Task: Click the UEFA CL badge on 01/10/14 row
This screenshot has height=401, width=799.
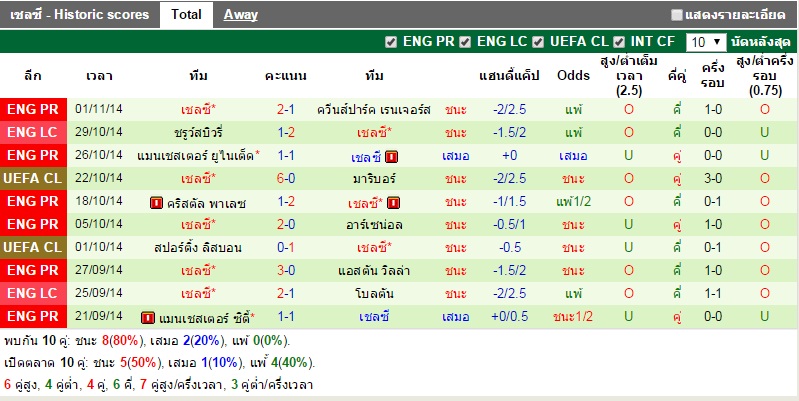Action: pyautogui.click(x=33, y=247)
